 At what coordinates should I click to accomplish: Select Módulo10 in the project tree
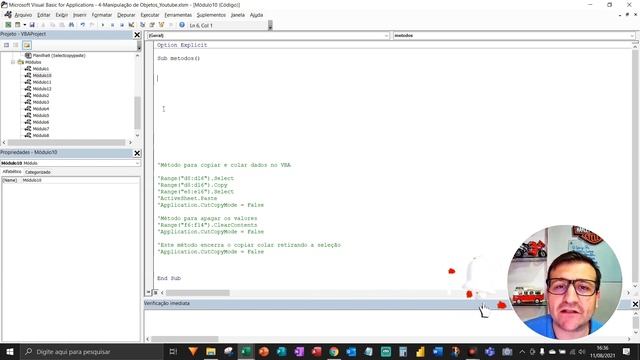tap(42, 76)
